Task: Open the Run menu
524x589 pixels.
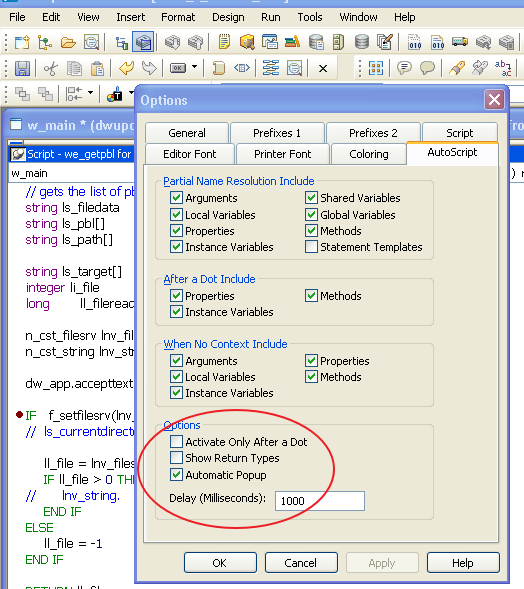Action: coord(270,17)
